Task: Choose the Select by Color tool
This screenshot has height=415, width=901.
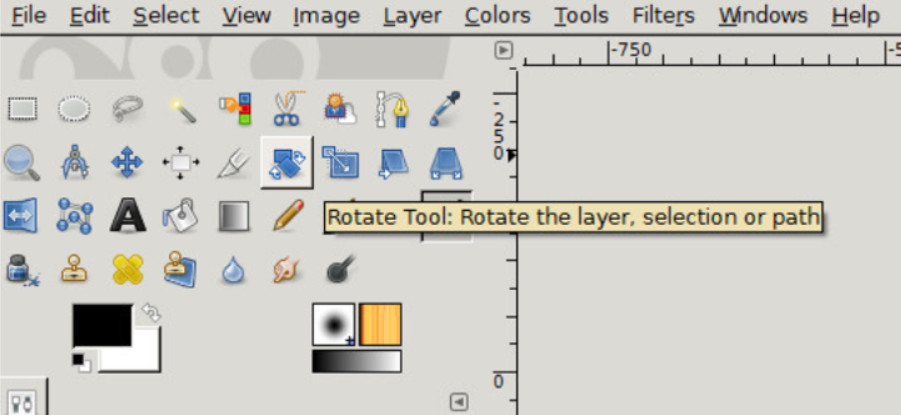Action: 235,108
